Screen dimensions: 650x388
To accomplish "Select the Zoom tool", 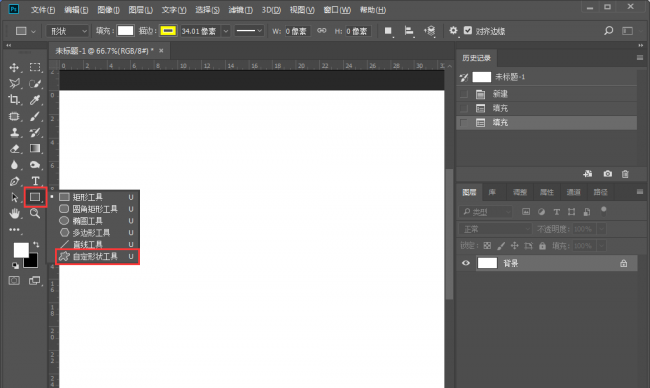I will (x=35, y=213).
